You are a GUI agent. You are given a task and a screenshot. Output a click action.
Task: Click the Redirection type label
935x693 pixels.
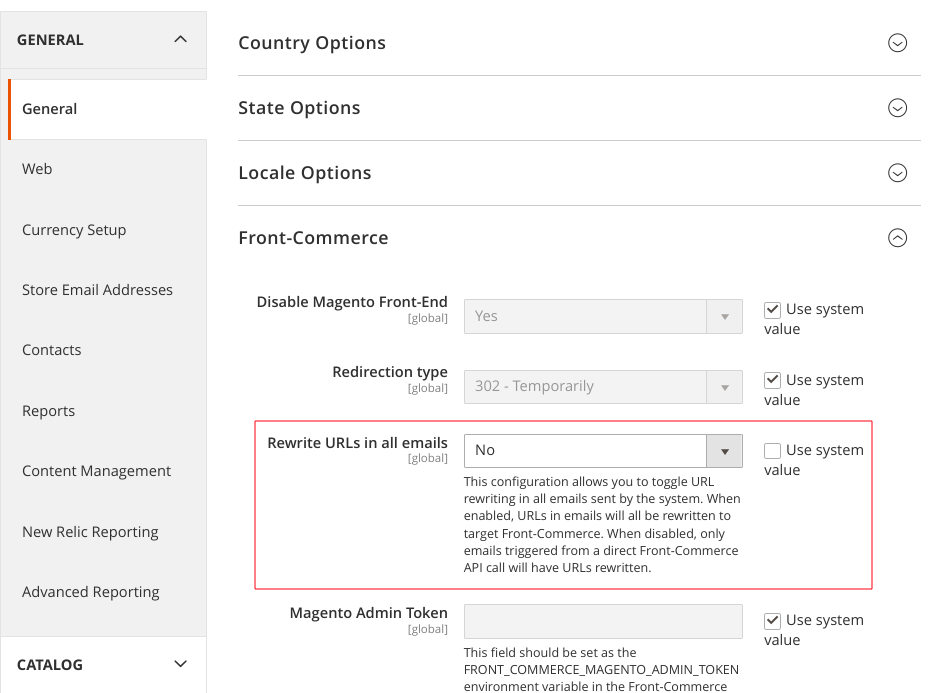coord(390,372)
